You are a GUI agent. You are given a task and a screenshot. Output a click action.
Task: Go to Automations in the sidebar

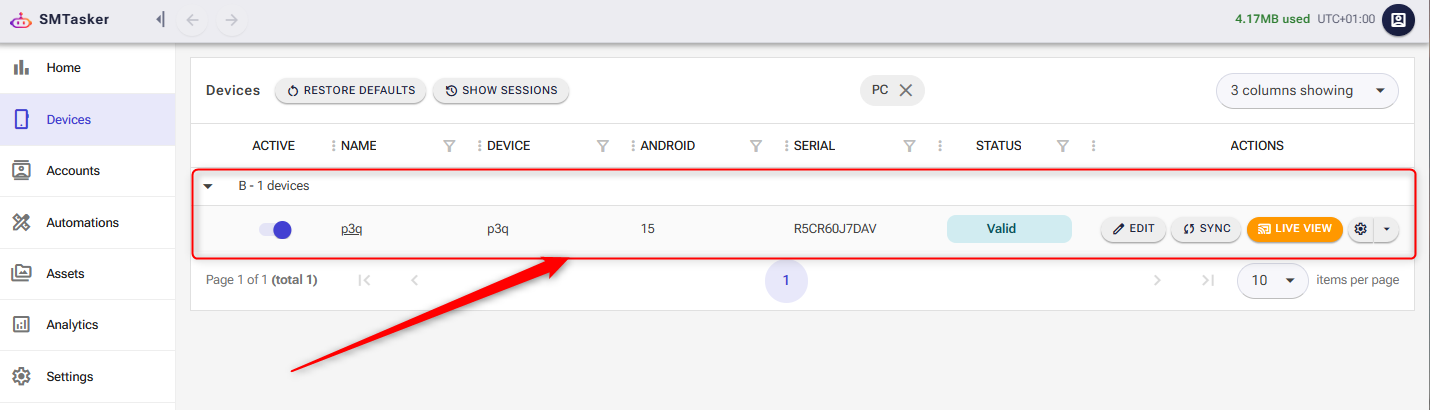tap(82, 223)
